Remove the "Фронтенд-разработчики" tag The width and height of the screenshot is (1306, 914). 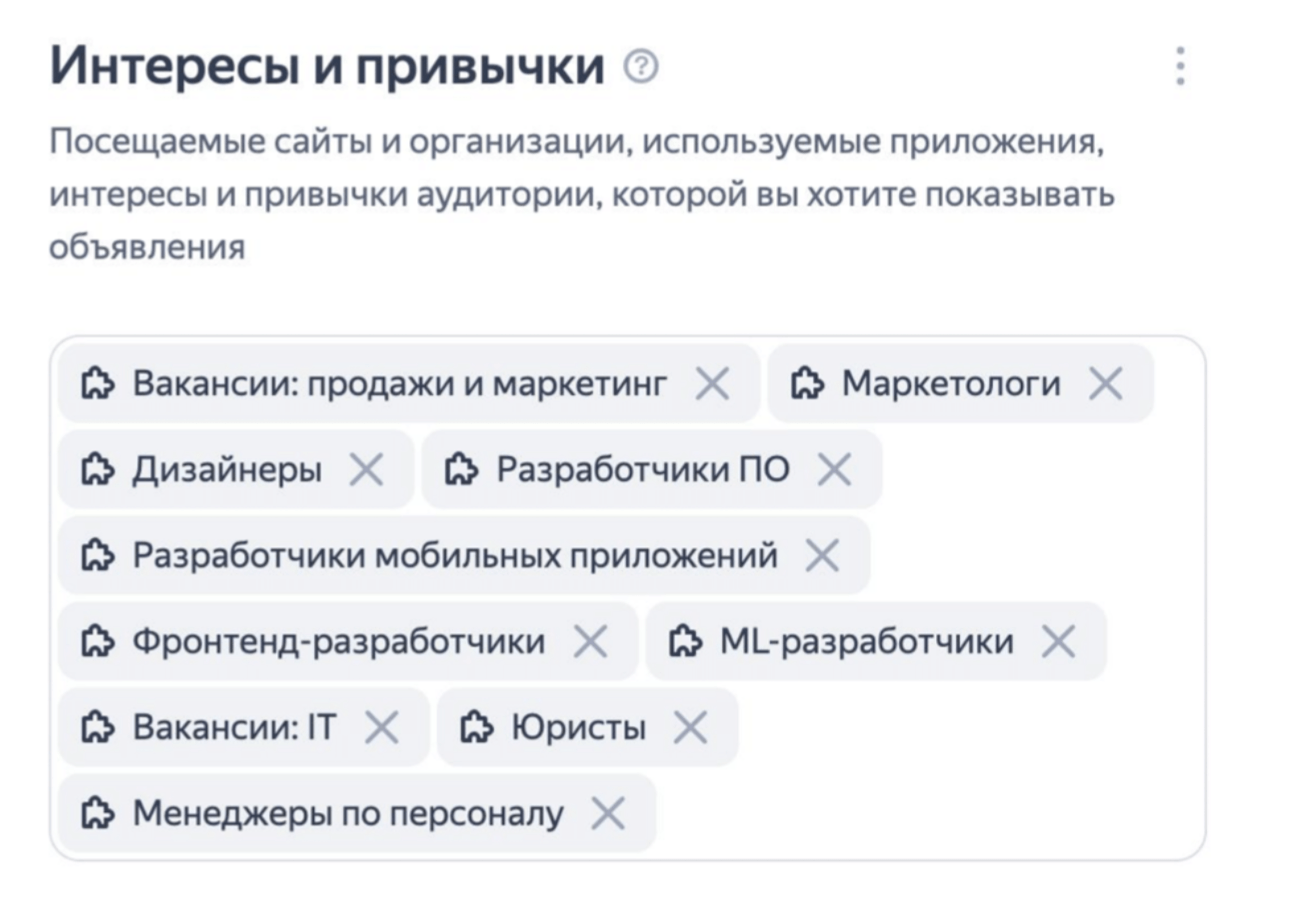coord(590,642)
